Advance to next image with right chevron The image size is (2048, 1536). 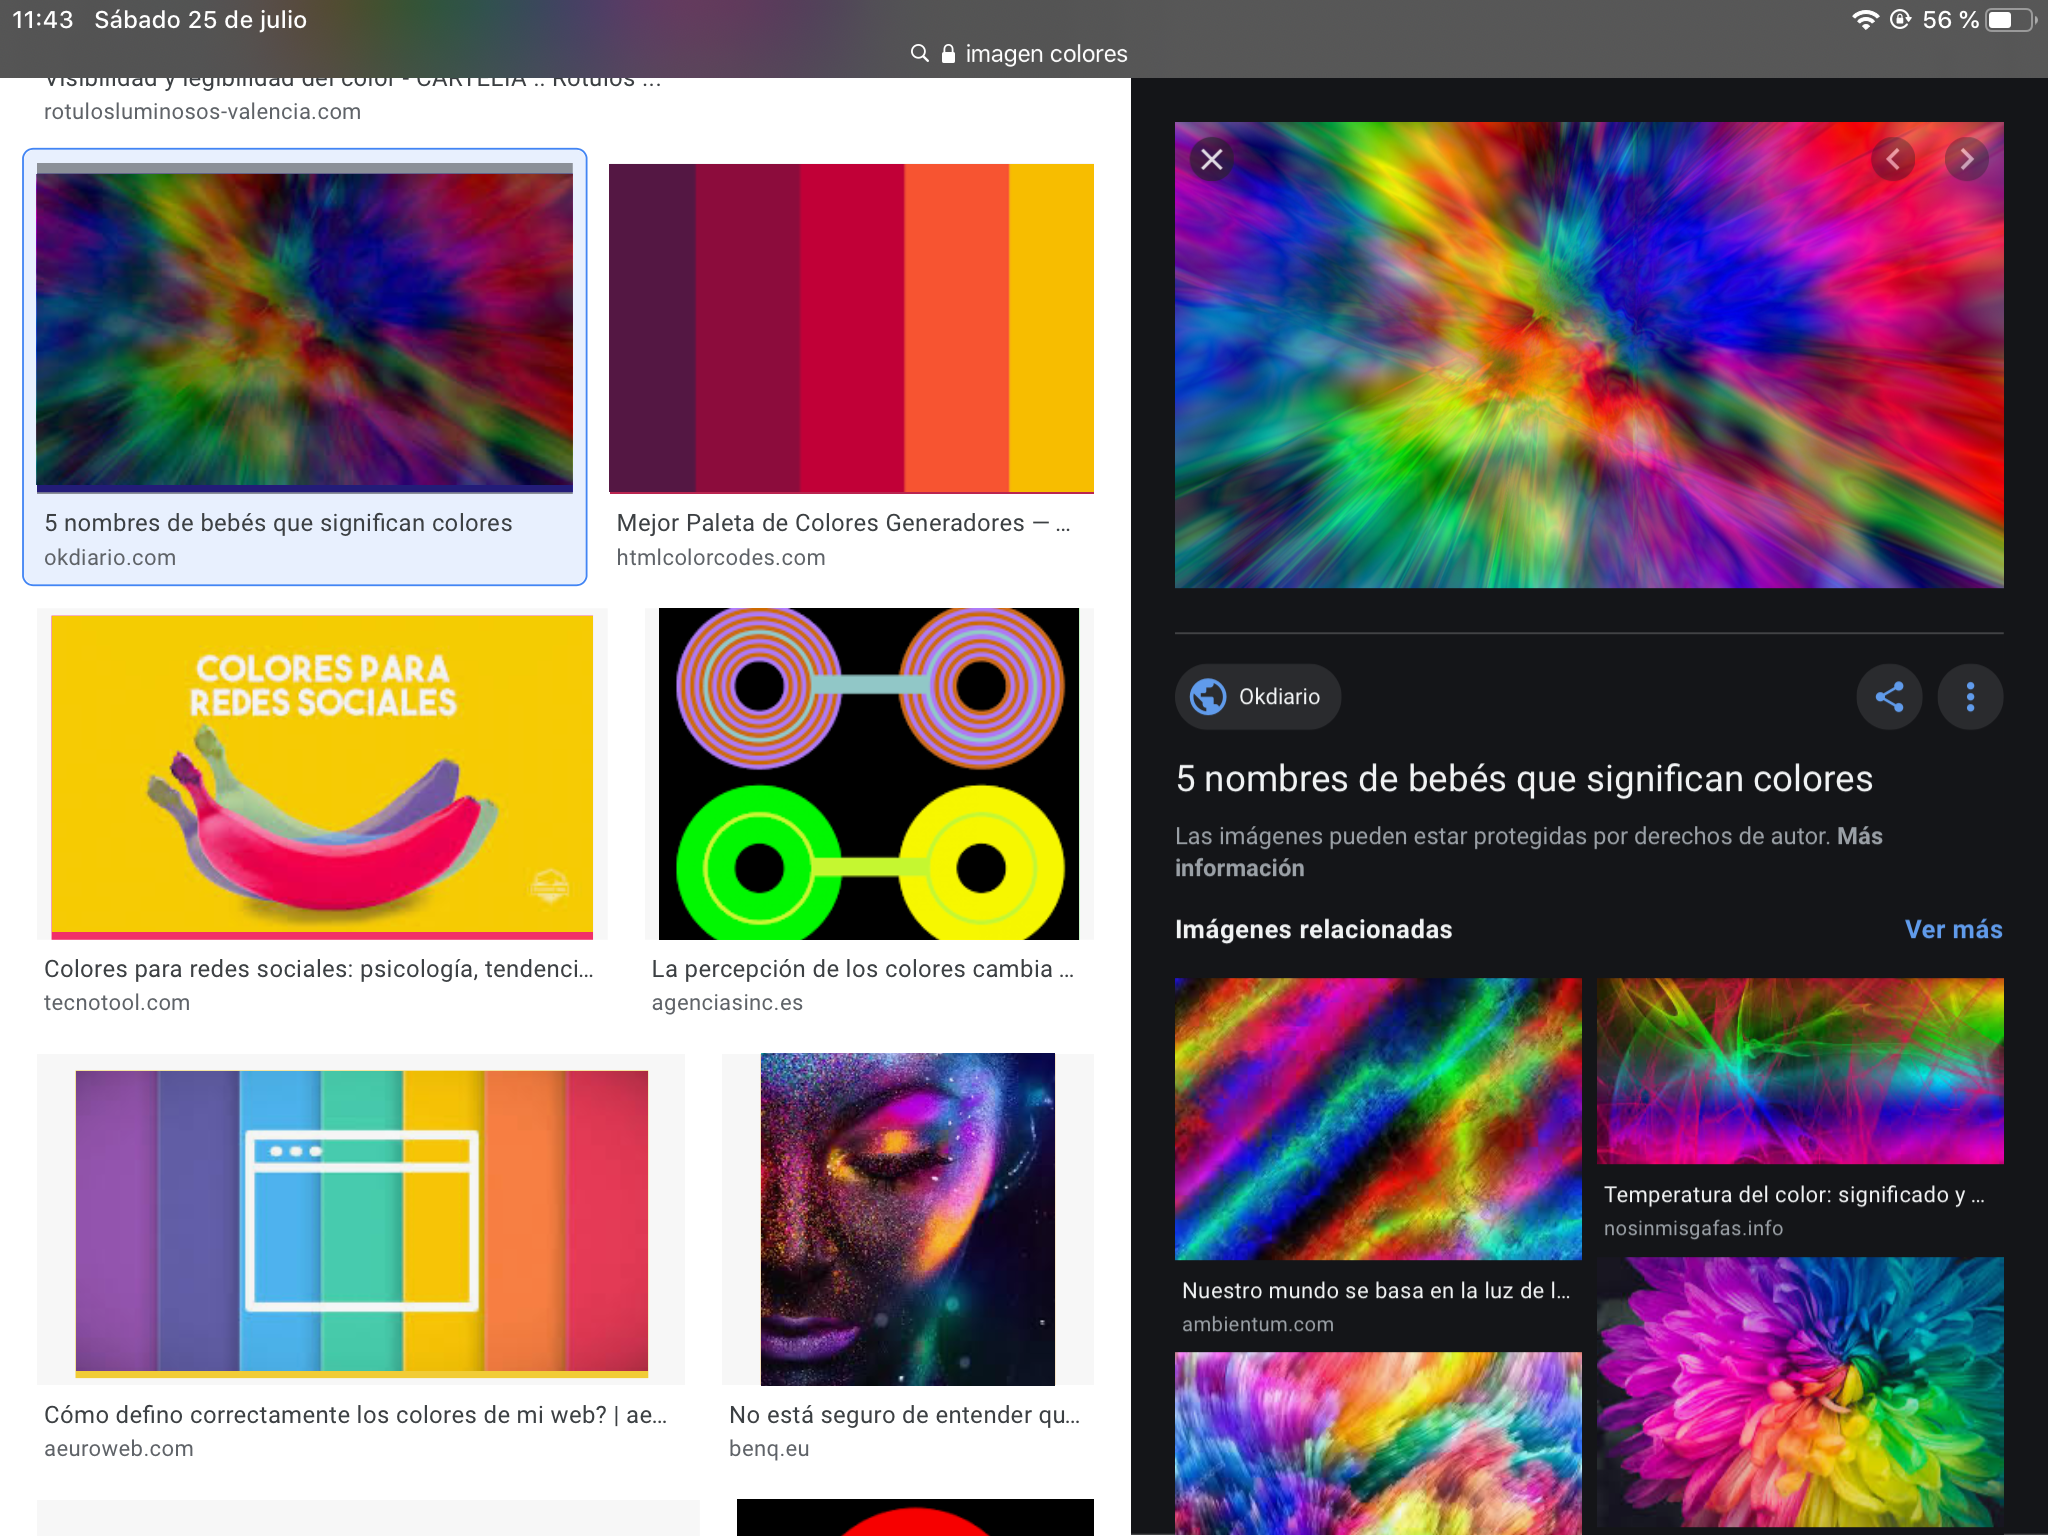tap(1966, 159)
